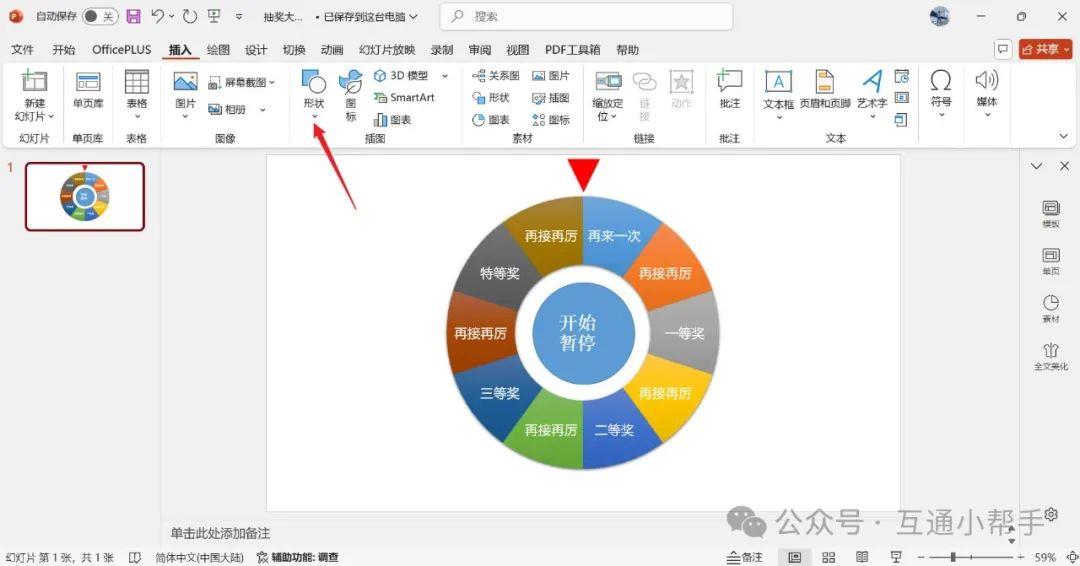Viewport: 1080px width, 566px height.
Task: Click the 缩放定位 zoom icon
Action: point(608,81)
